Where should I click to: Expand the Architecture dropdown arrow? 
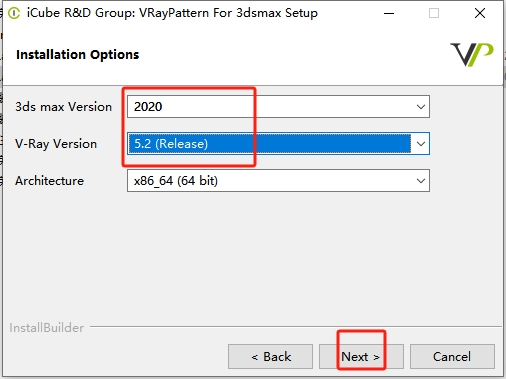pos(421,181)
